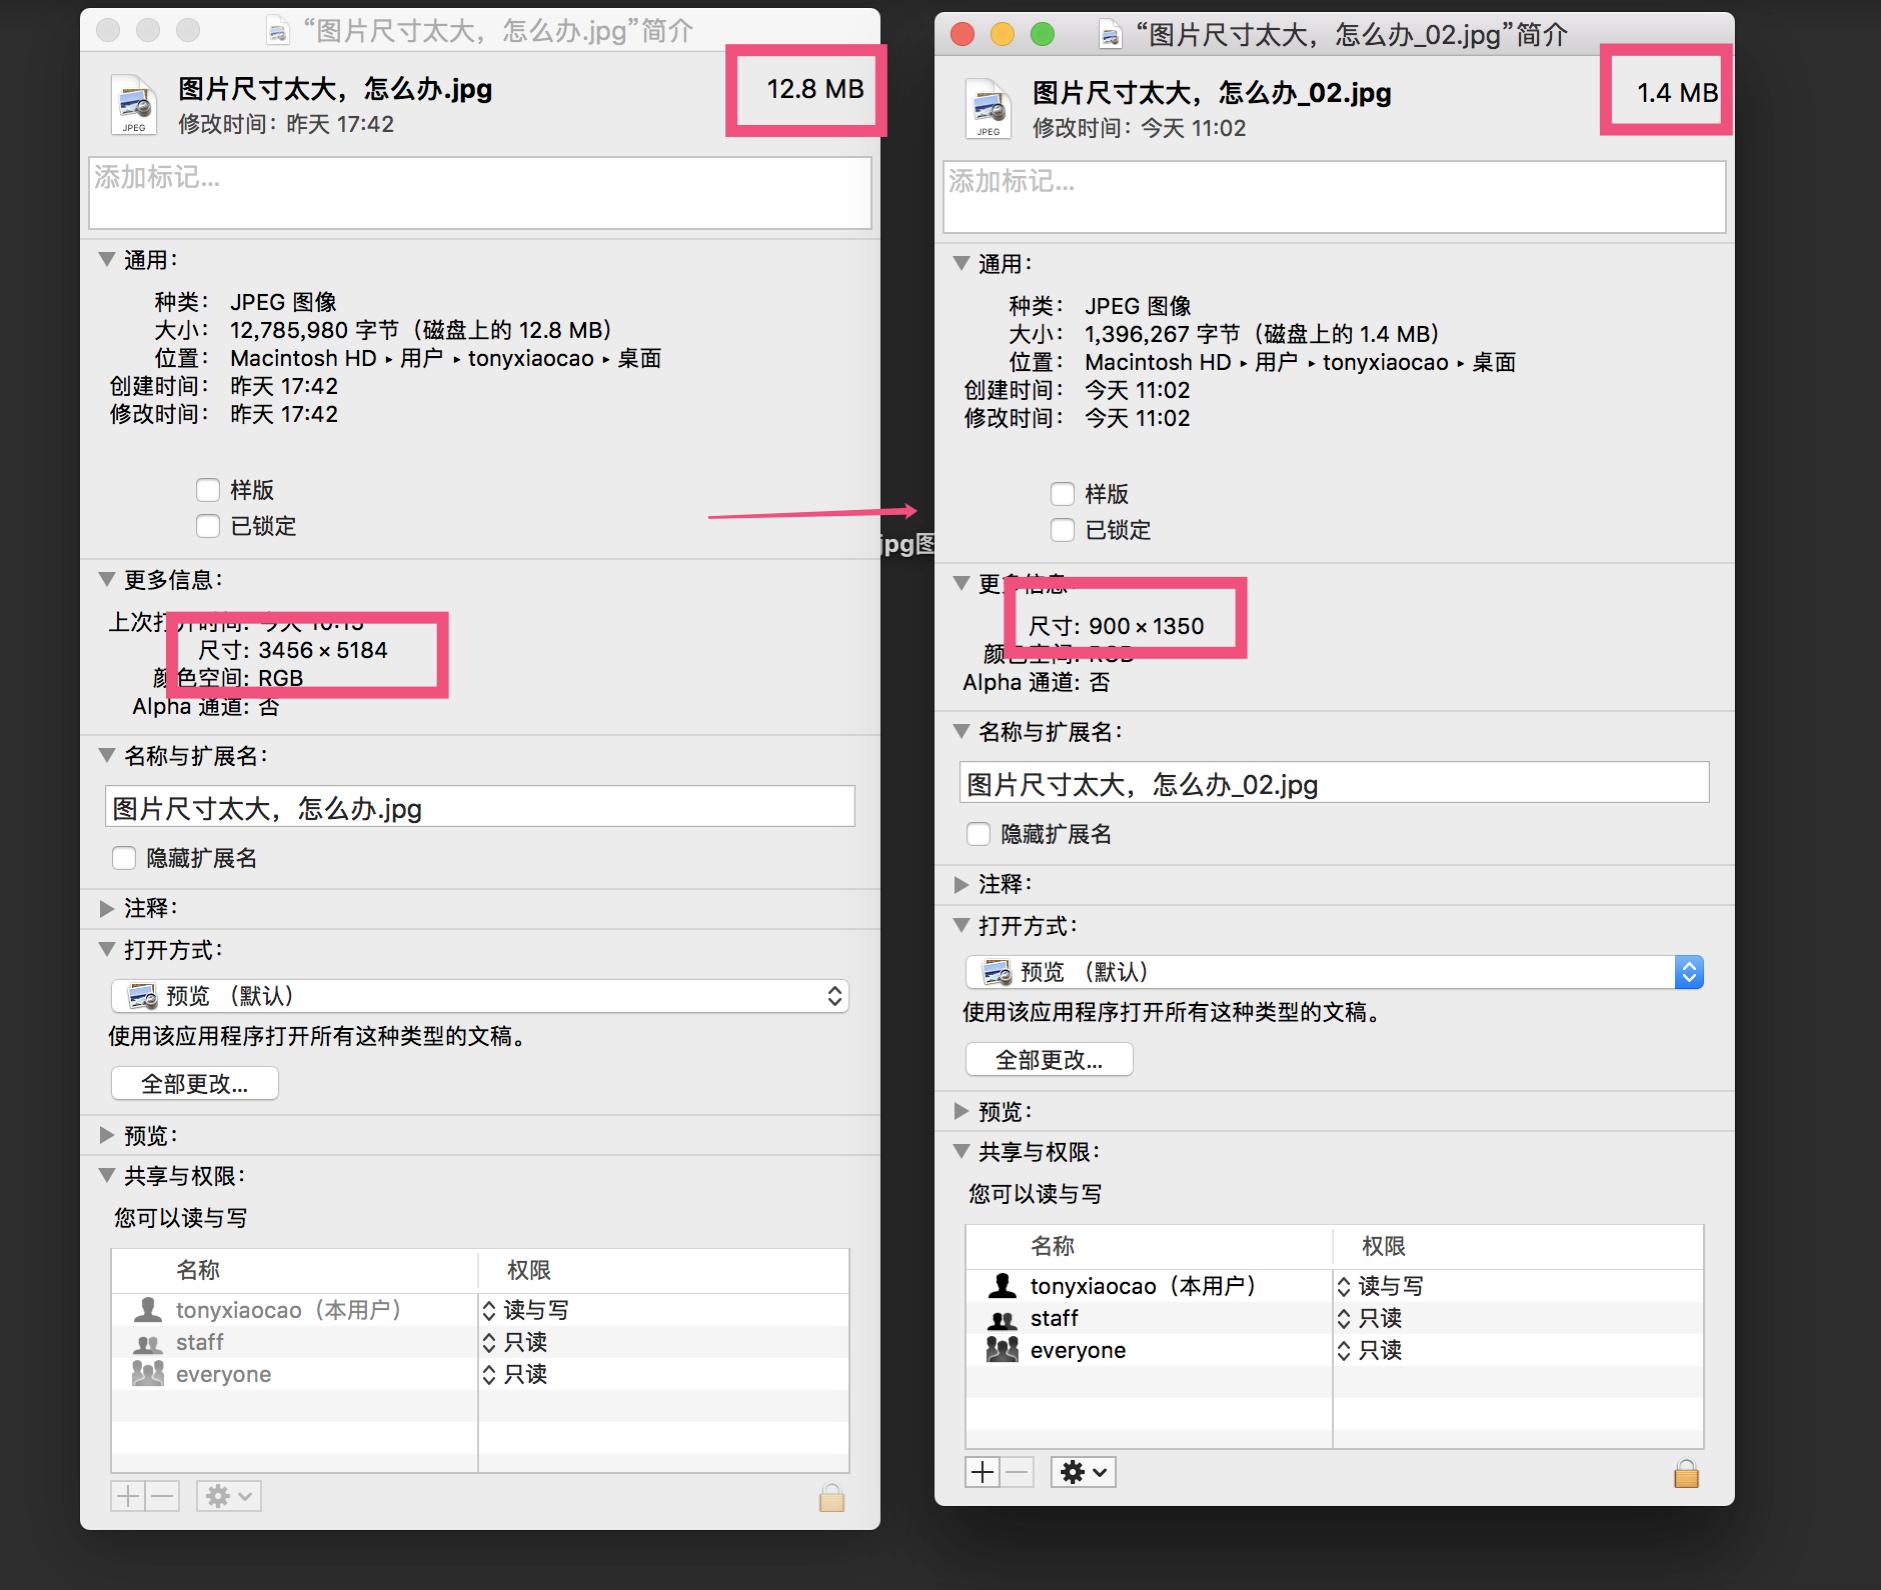
Task: Enable 隐藏扩展名 for 图片尺寸太大，怎么办_02.jpg
Action: click(977, 834)
